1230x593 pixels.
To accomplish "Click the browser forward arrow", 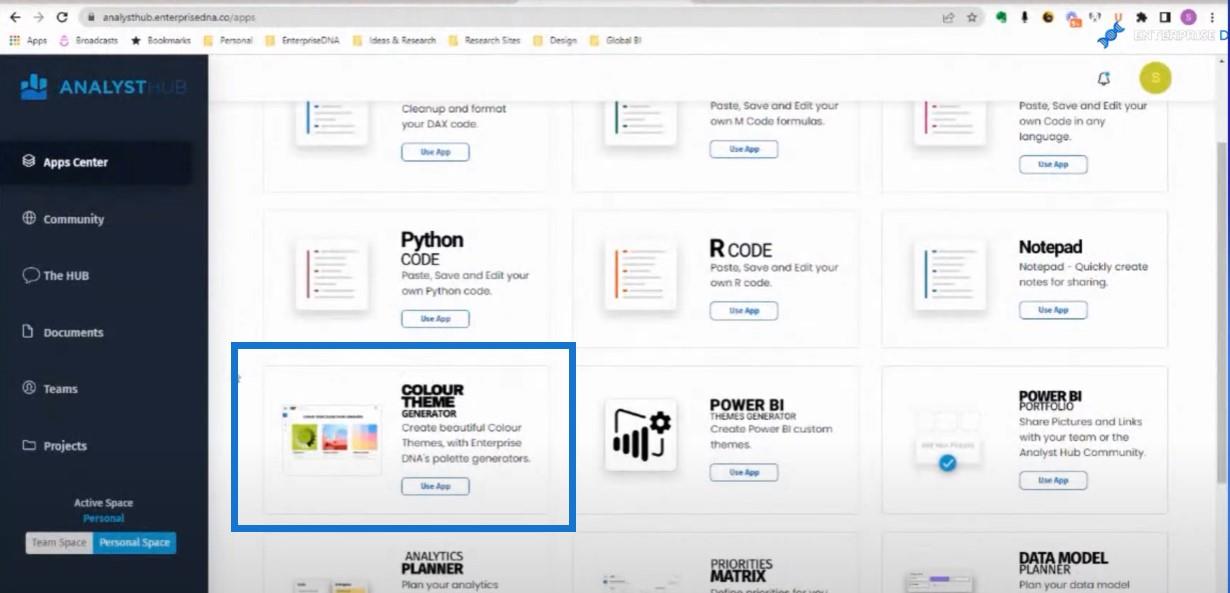I will [x=39, y=17].
